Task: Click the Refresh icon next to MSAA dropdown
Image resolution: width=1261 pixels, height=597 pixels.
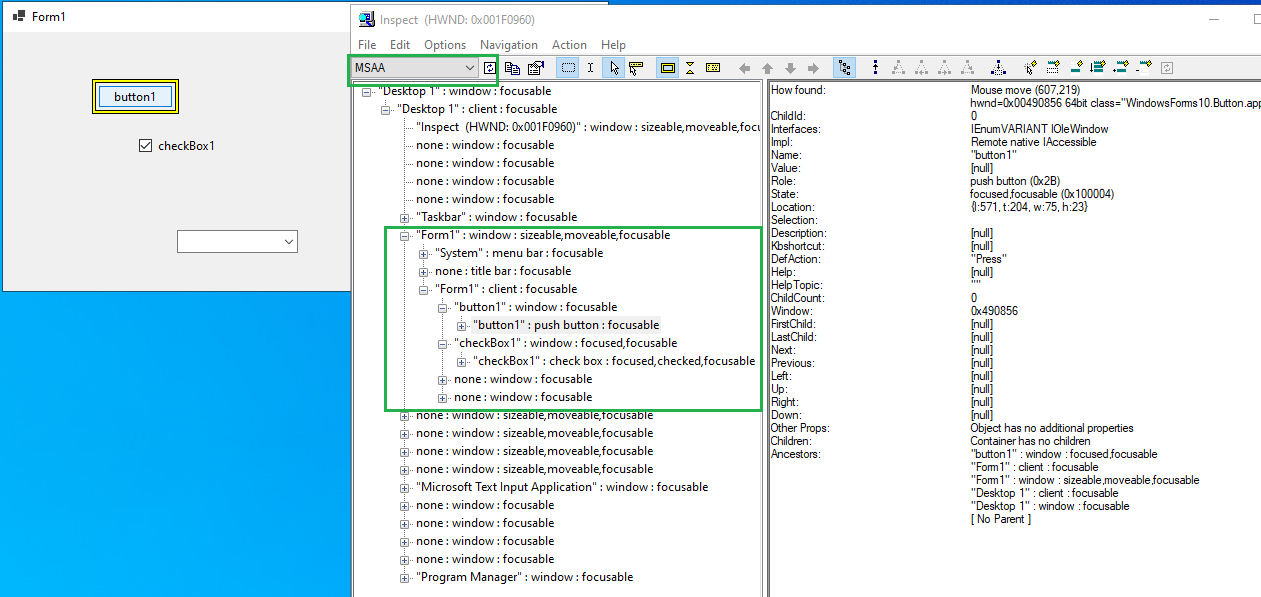Action: pos(490,67)
